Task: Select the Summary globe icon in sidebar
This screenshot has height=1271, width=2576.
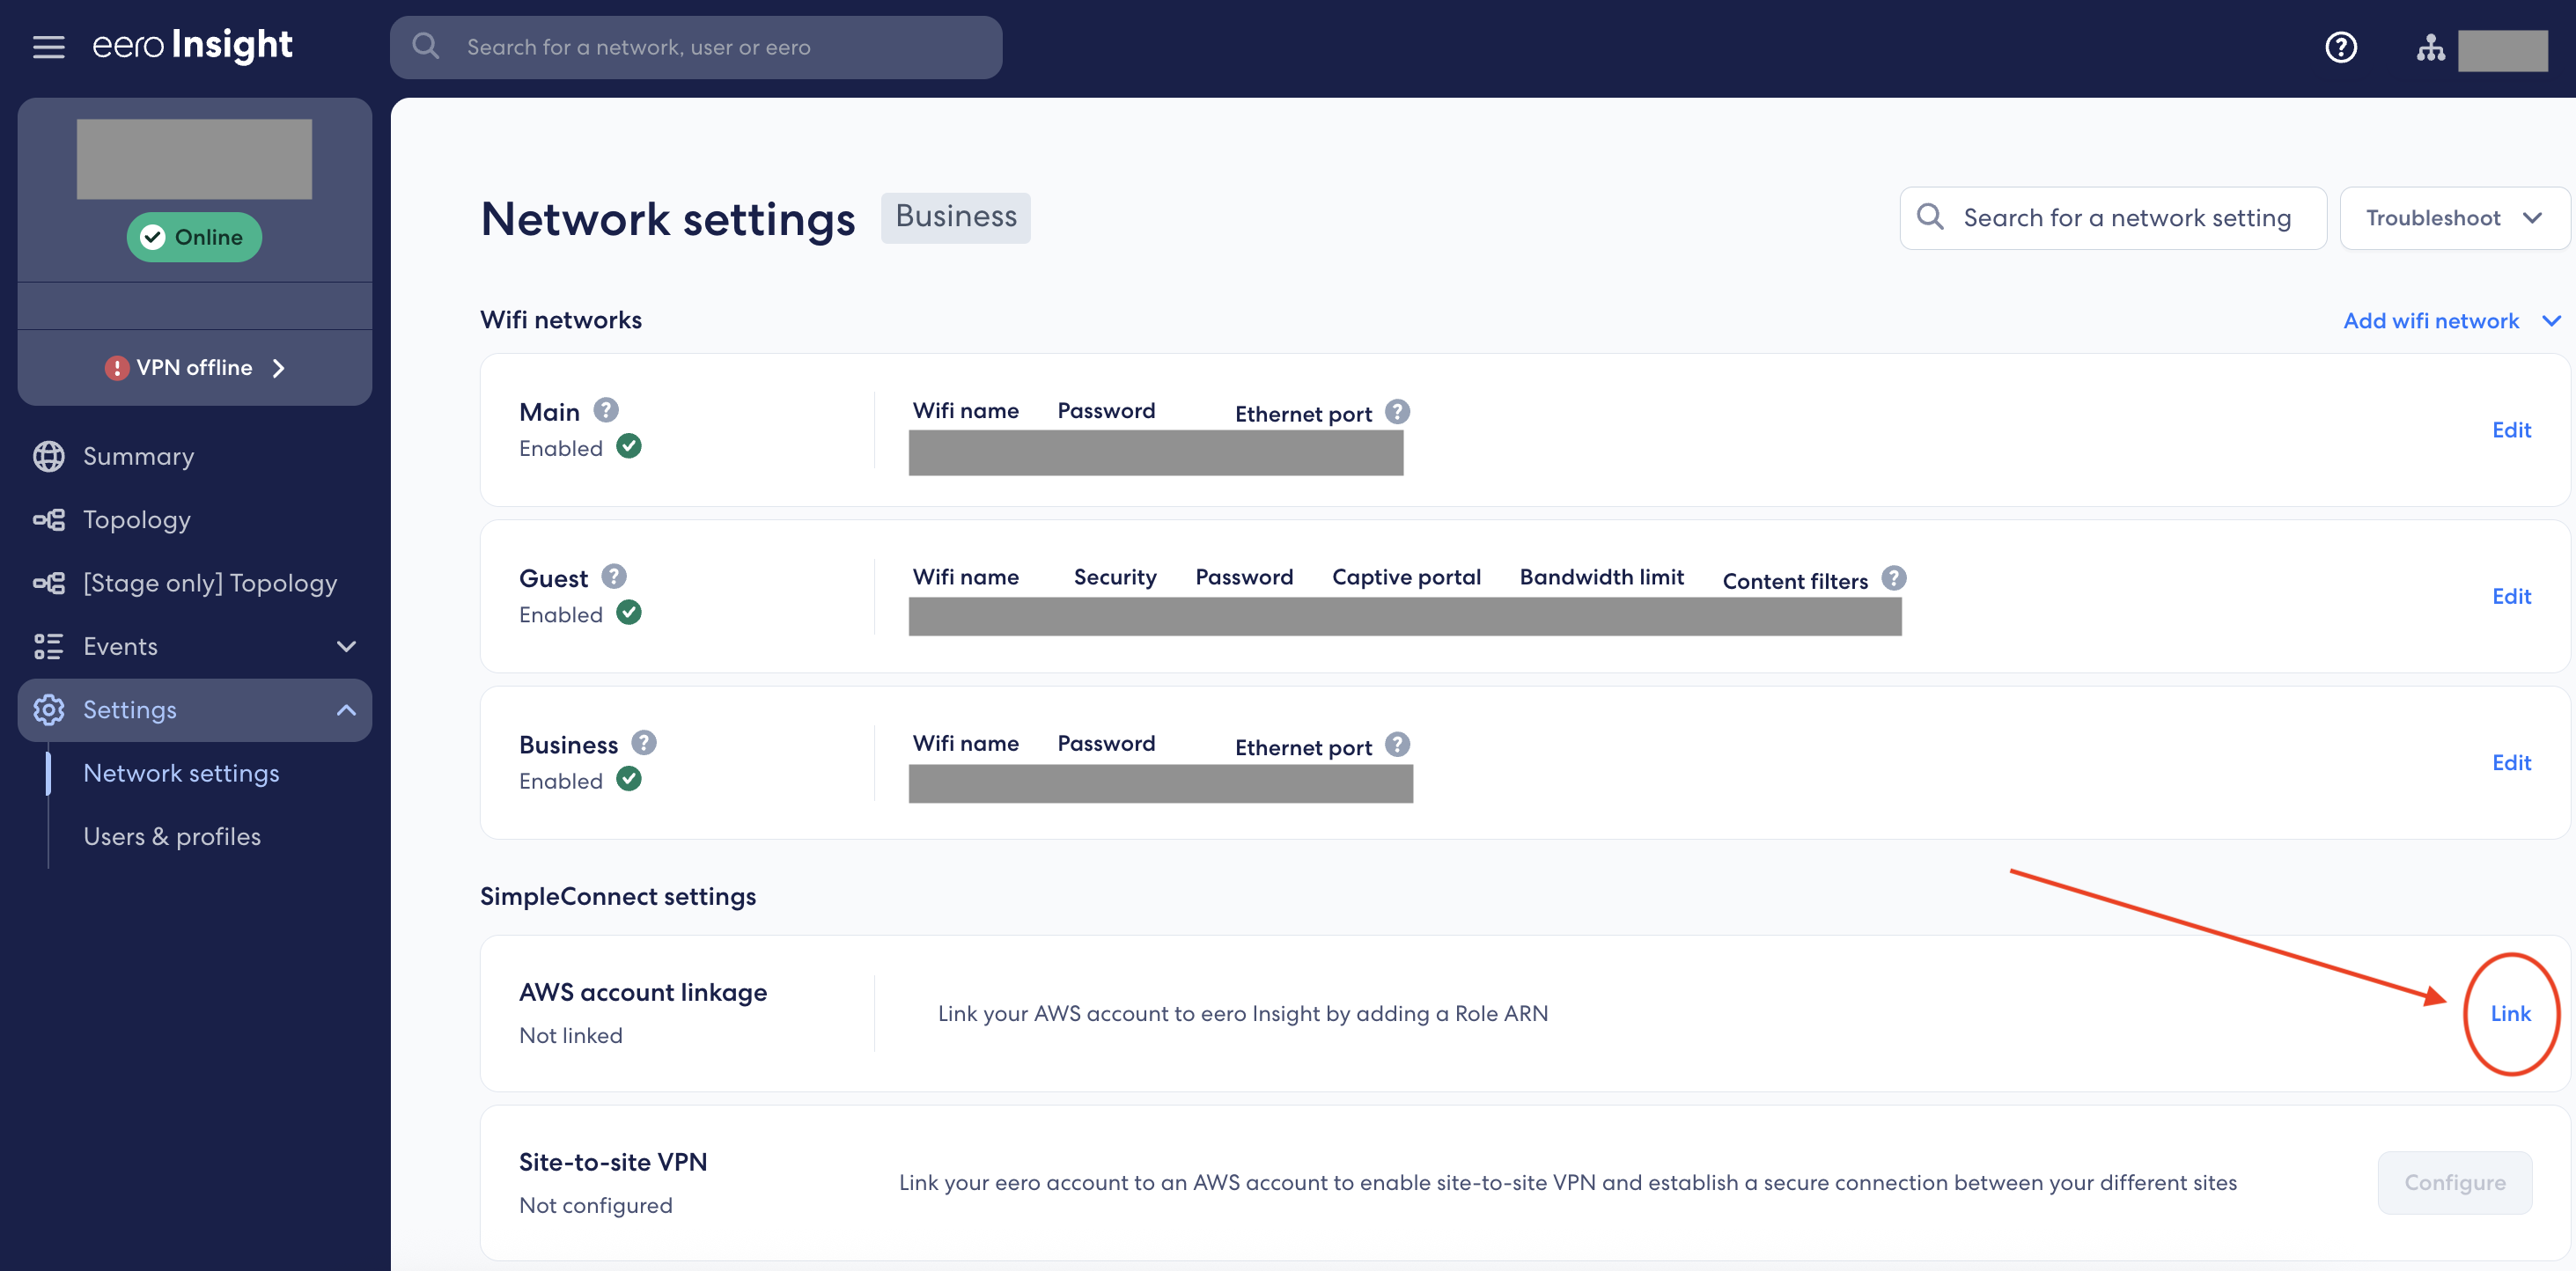Action: click(x=49, y=456)
